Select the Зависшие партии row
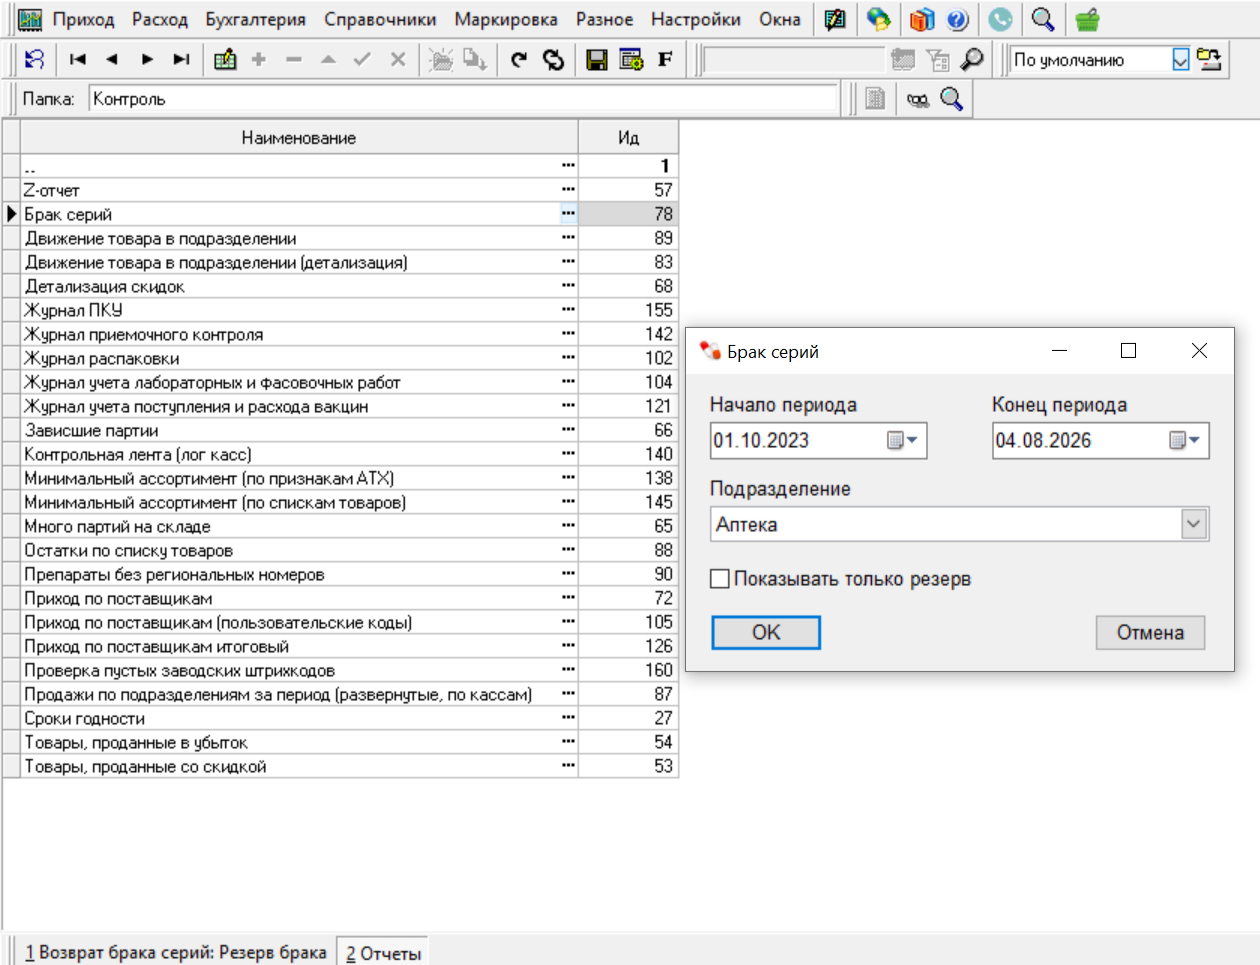The width and height of the screenshot is (1260, 965). pyautogui.click(x=340, y=430)
